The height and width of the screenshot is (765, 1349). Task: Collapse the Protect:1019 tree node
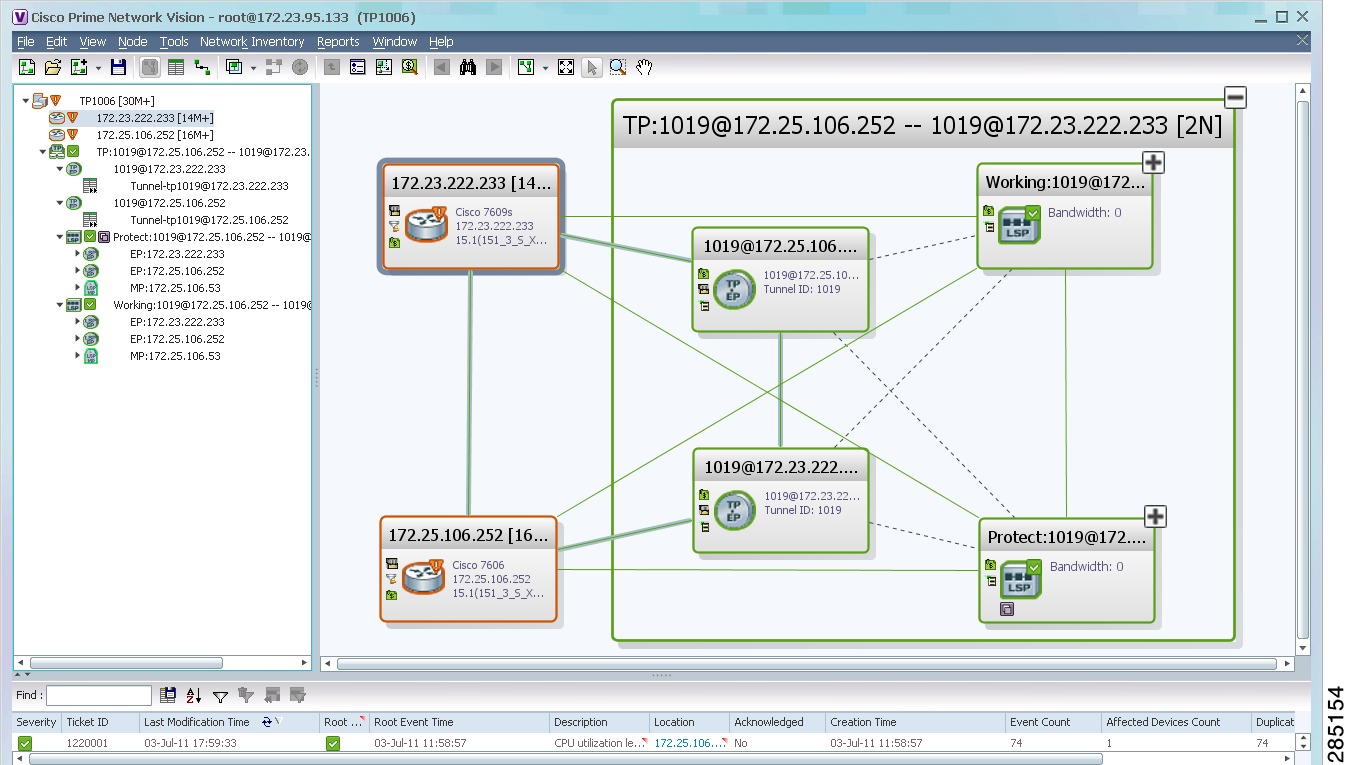(60, 237)
